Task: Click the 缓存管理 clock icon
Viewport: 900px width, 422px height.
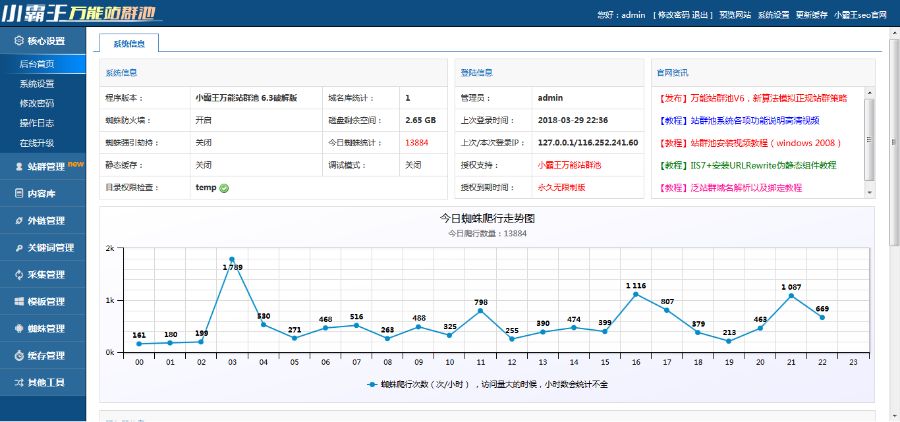Action: pos(19,356)
